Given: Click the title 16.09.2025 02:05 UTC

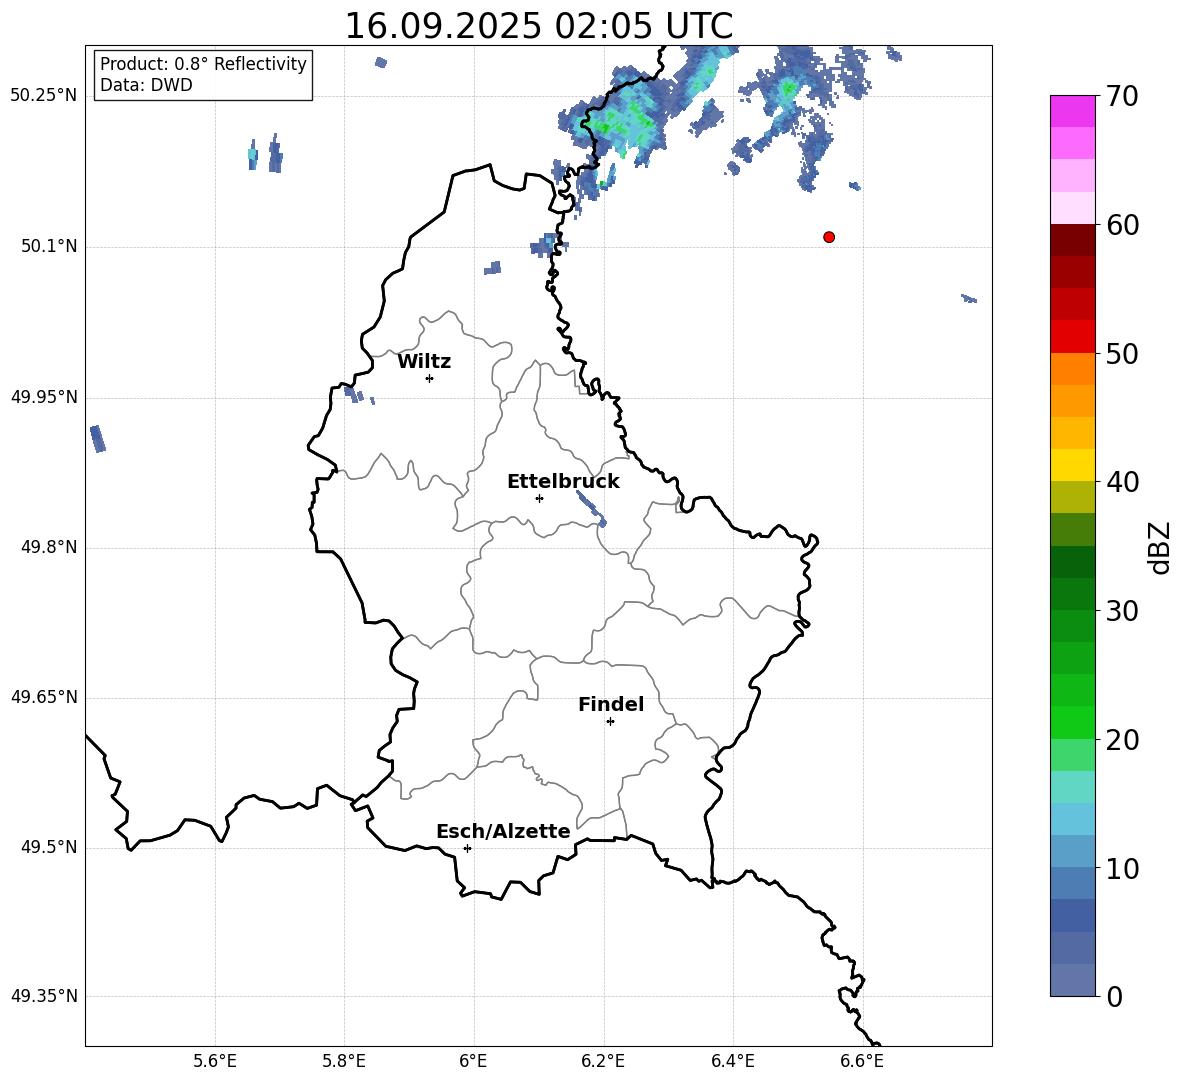Looking at the screenshot, I should click(538, 26).
